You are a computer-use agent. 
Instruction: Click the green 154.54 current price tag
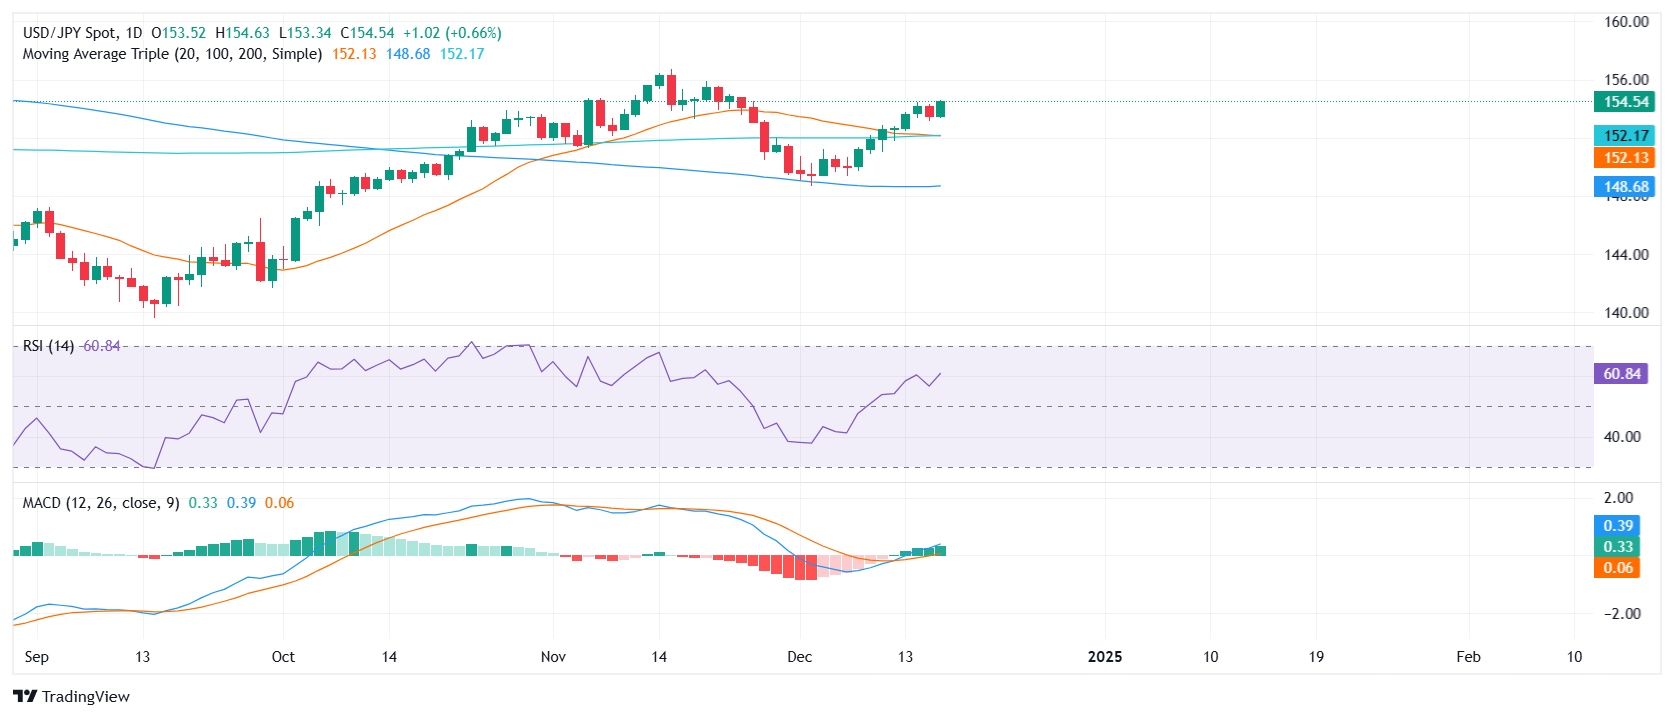coord(1624,102)
